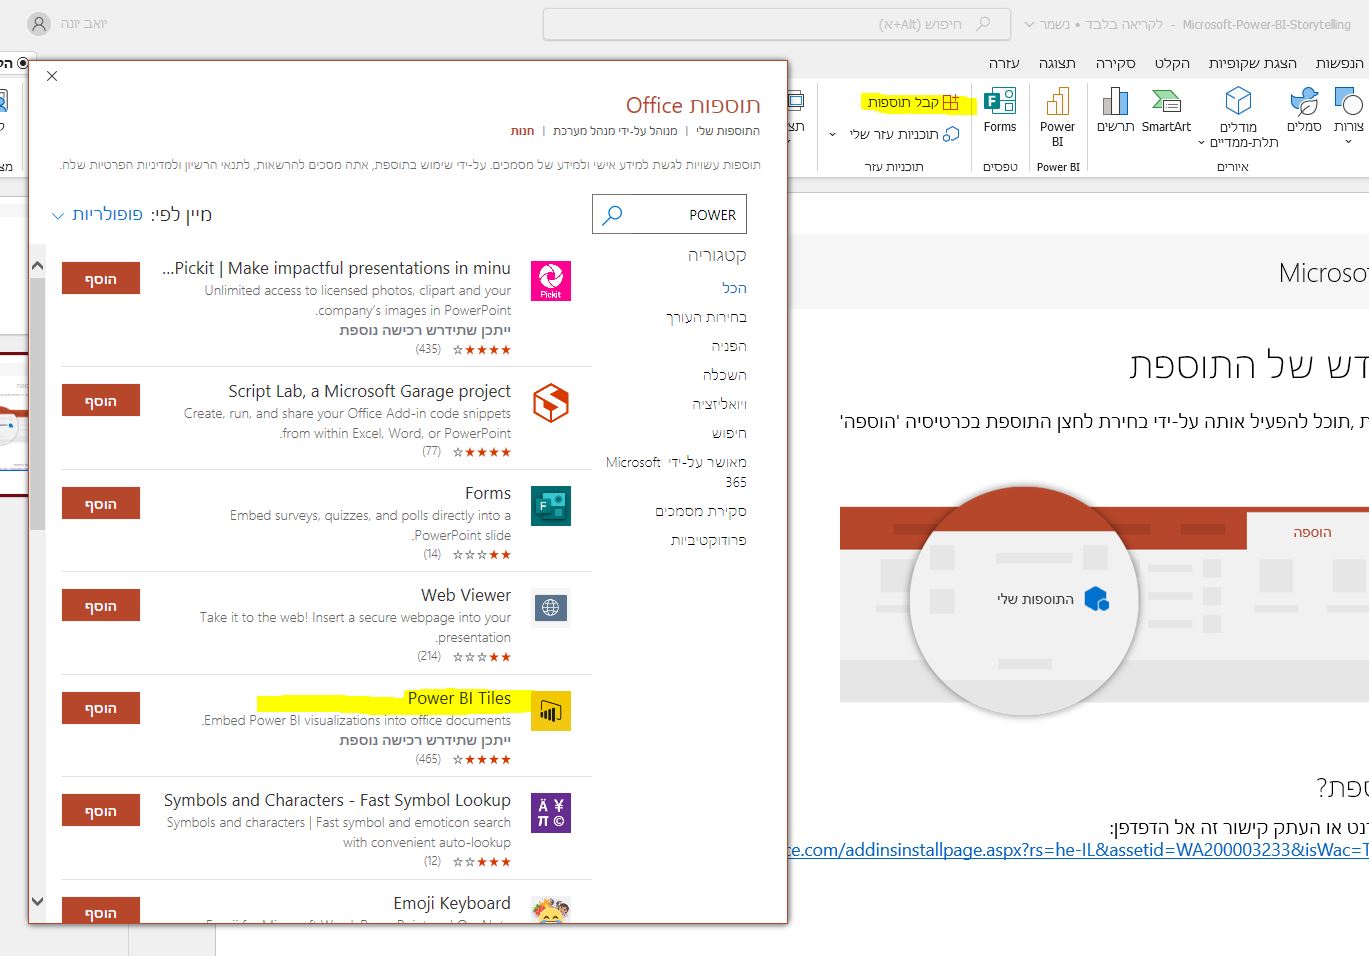This screenshot has height=956, width=1369.
Task: Click the POWER search input field
Action: coord(669,215)
